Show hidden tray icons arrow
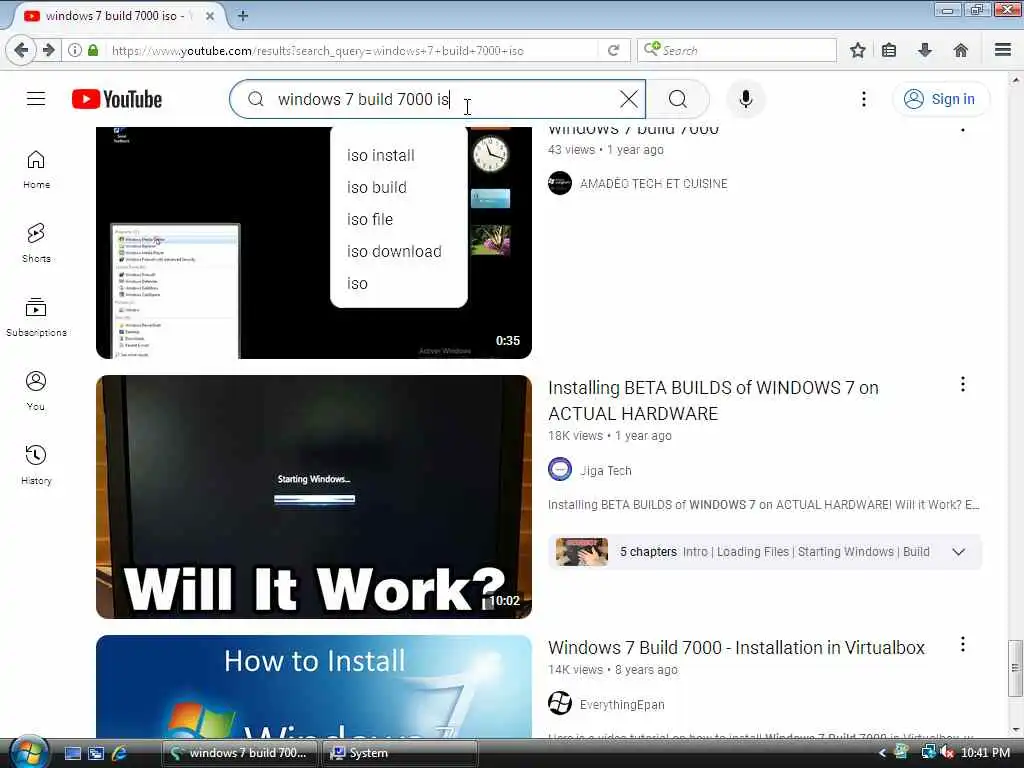 pos(882,753)
